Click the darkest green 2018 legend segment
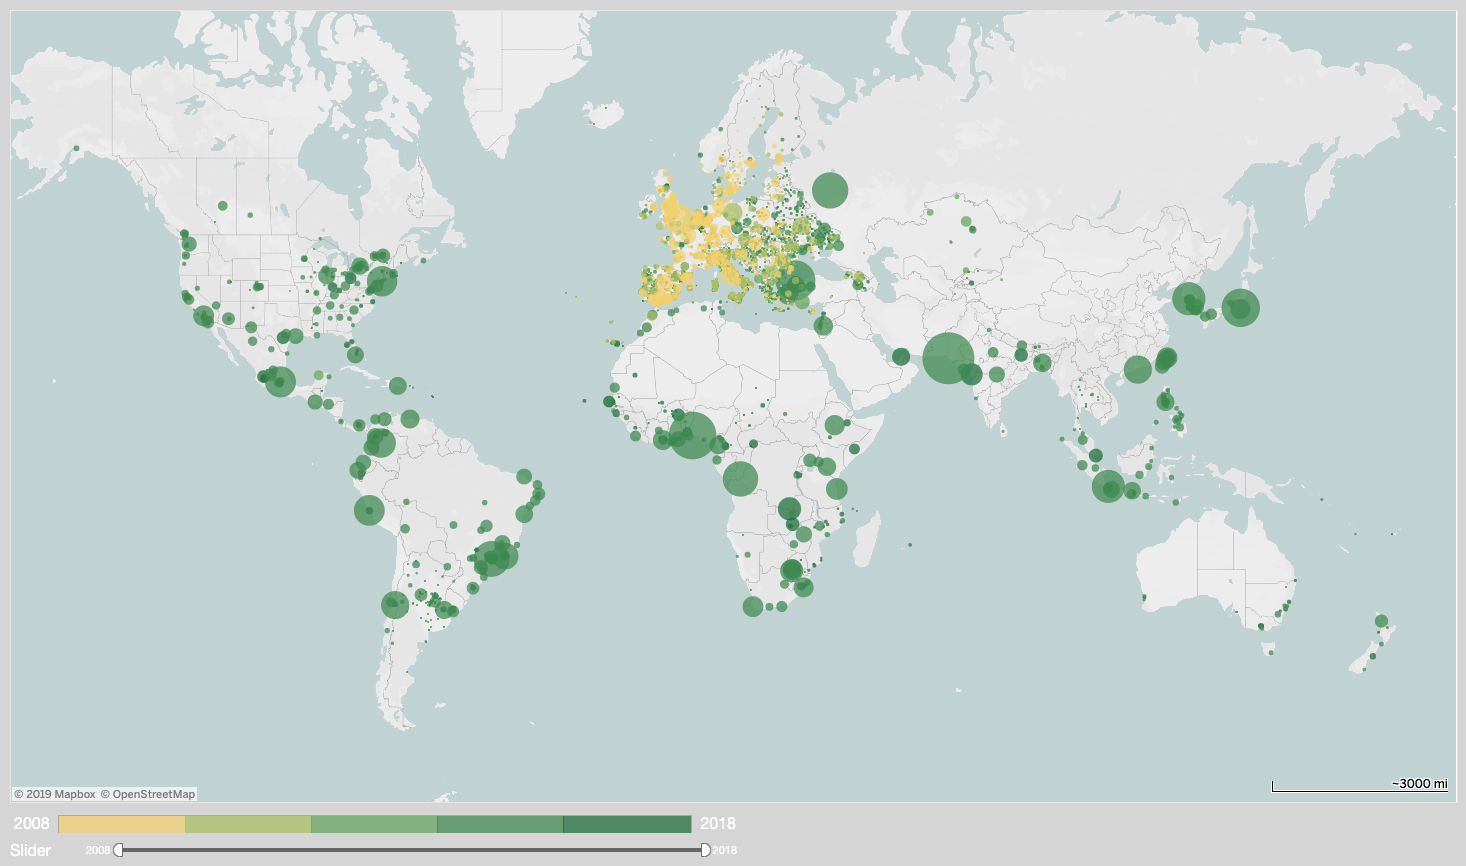 coord(625,824)
